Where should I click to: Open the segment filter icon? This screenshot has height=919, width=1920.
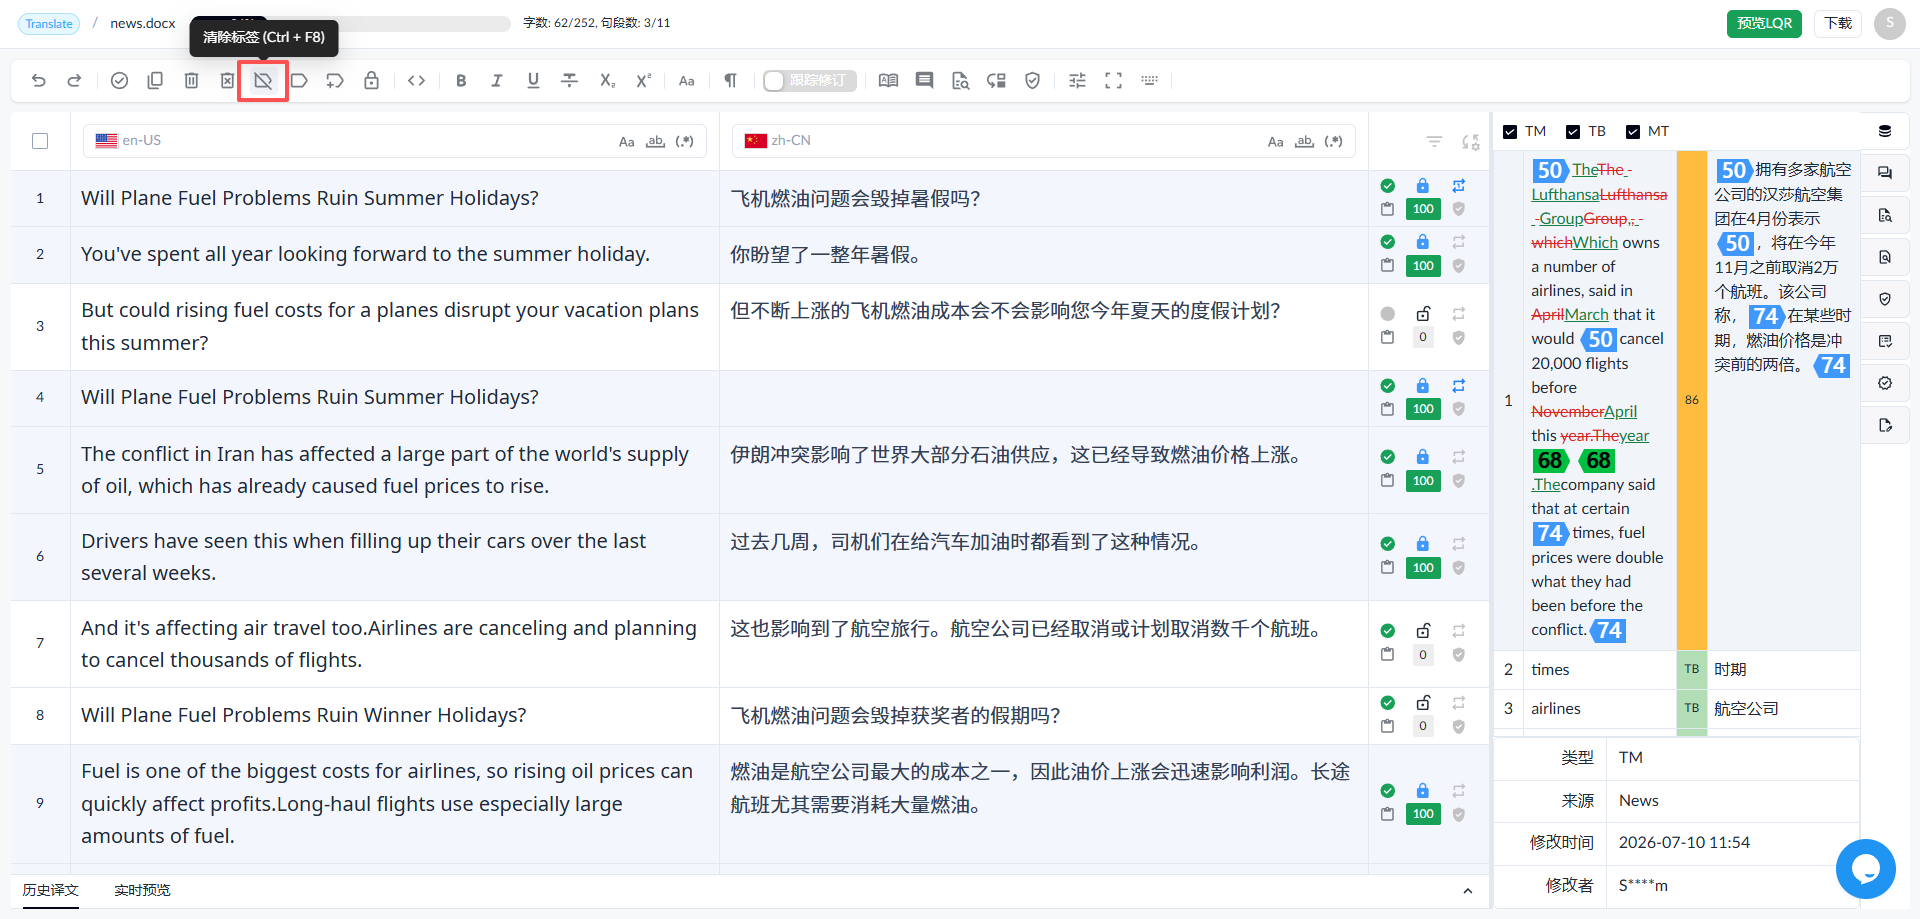coord(1434,142)
